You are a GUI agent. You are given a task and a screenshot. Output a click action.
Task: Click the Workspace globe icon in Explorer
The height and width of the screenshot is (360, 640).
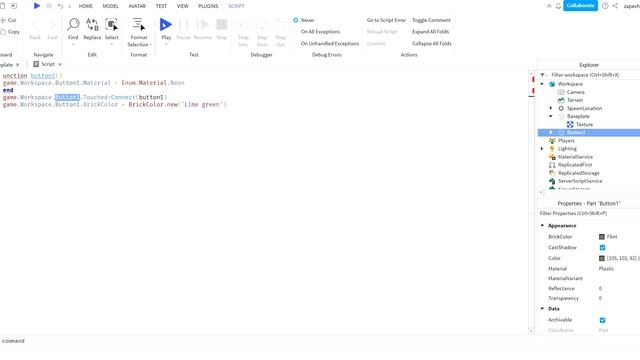(552, 84)
